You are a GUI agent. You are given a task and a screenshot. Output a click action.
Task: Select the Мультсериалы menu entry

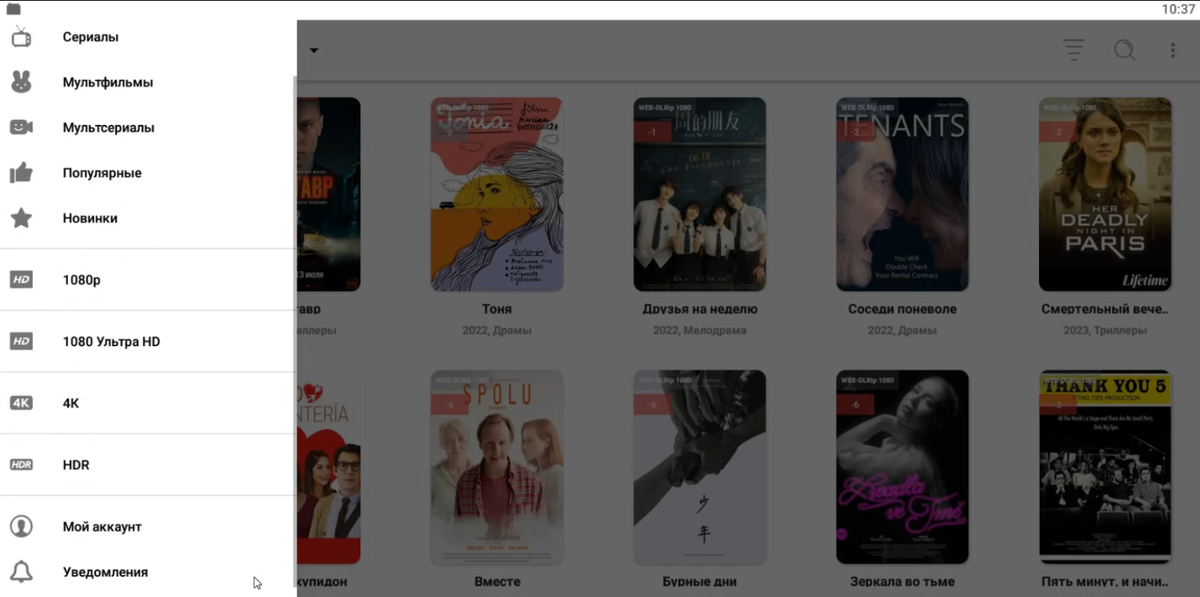tap(148, 127)
